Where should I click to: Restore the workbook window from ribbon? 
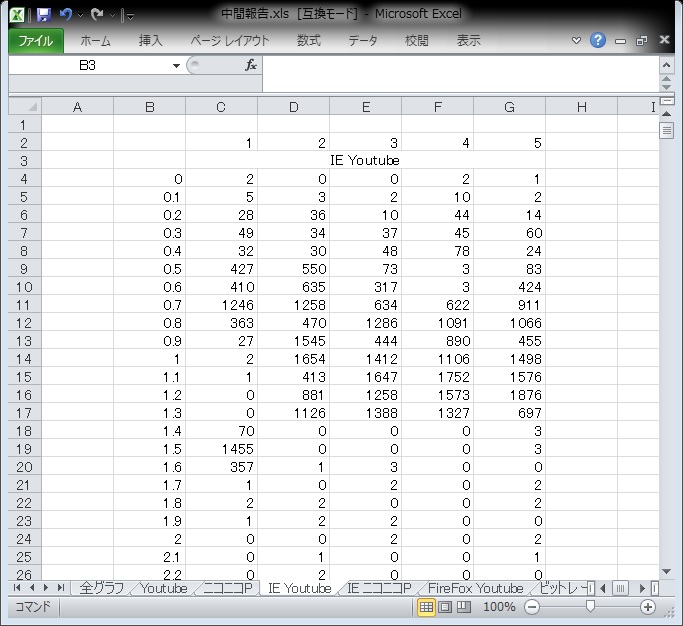(642, 41)
